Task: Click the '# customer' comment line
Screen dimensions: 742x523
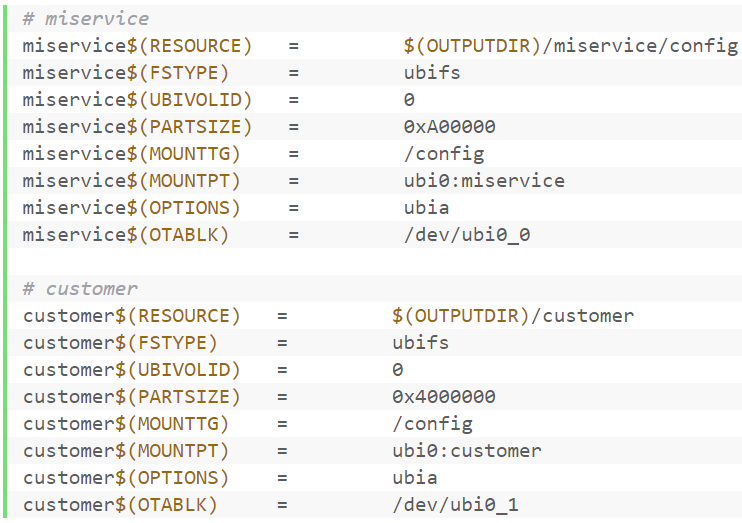Action: (x=80, y=289)
